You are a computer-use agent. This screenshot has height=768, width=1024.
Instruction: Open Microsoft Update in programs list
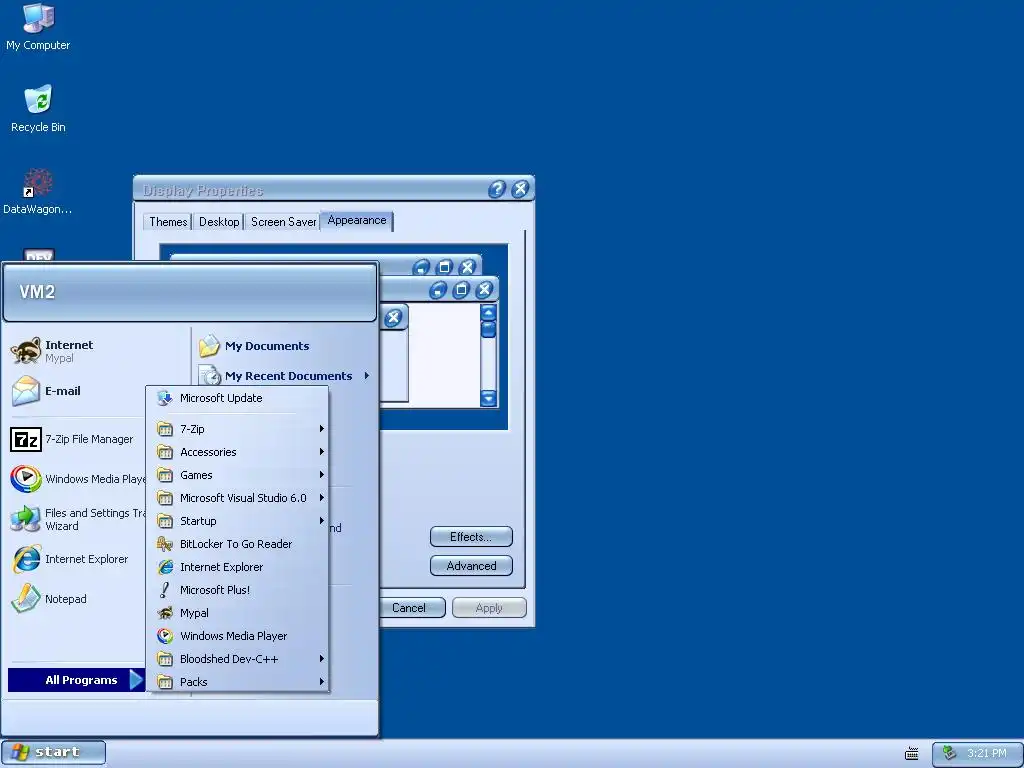[238, 398]
